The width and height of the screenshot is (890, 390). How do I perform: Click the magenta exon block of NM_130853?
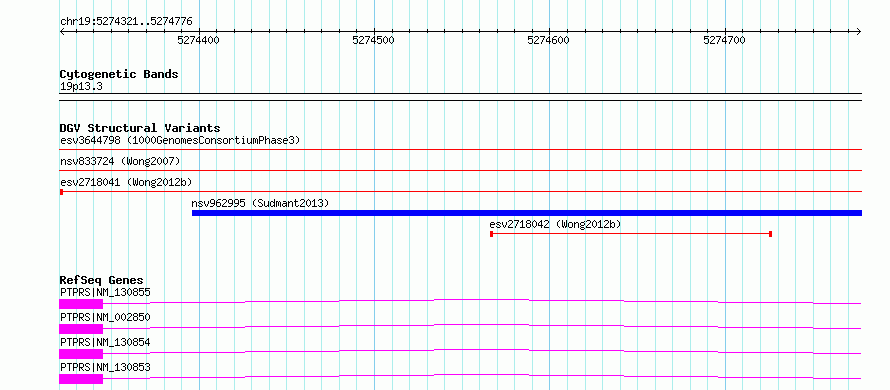[81, 379]
